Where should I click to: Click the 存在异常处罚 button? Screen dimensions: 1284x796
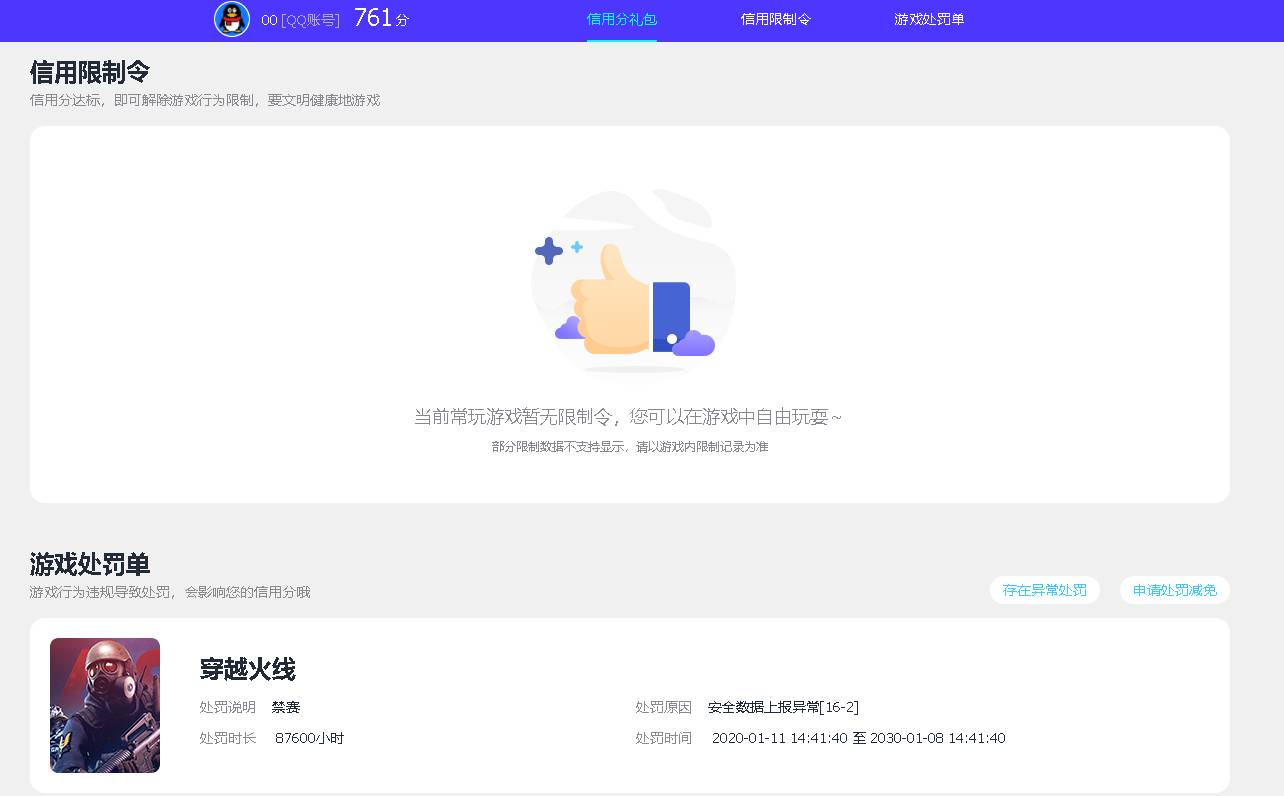(1044, 590)
